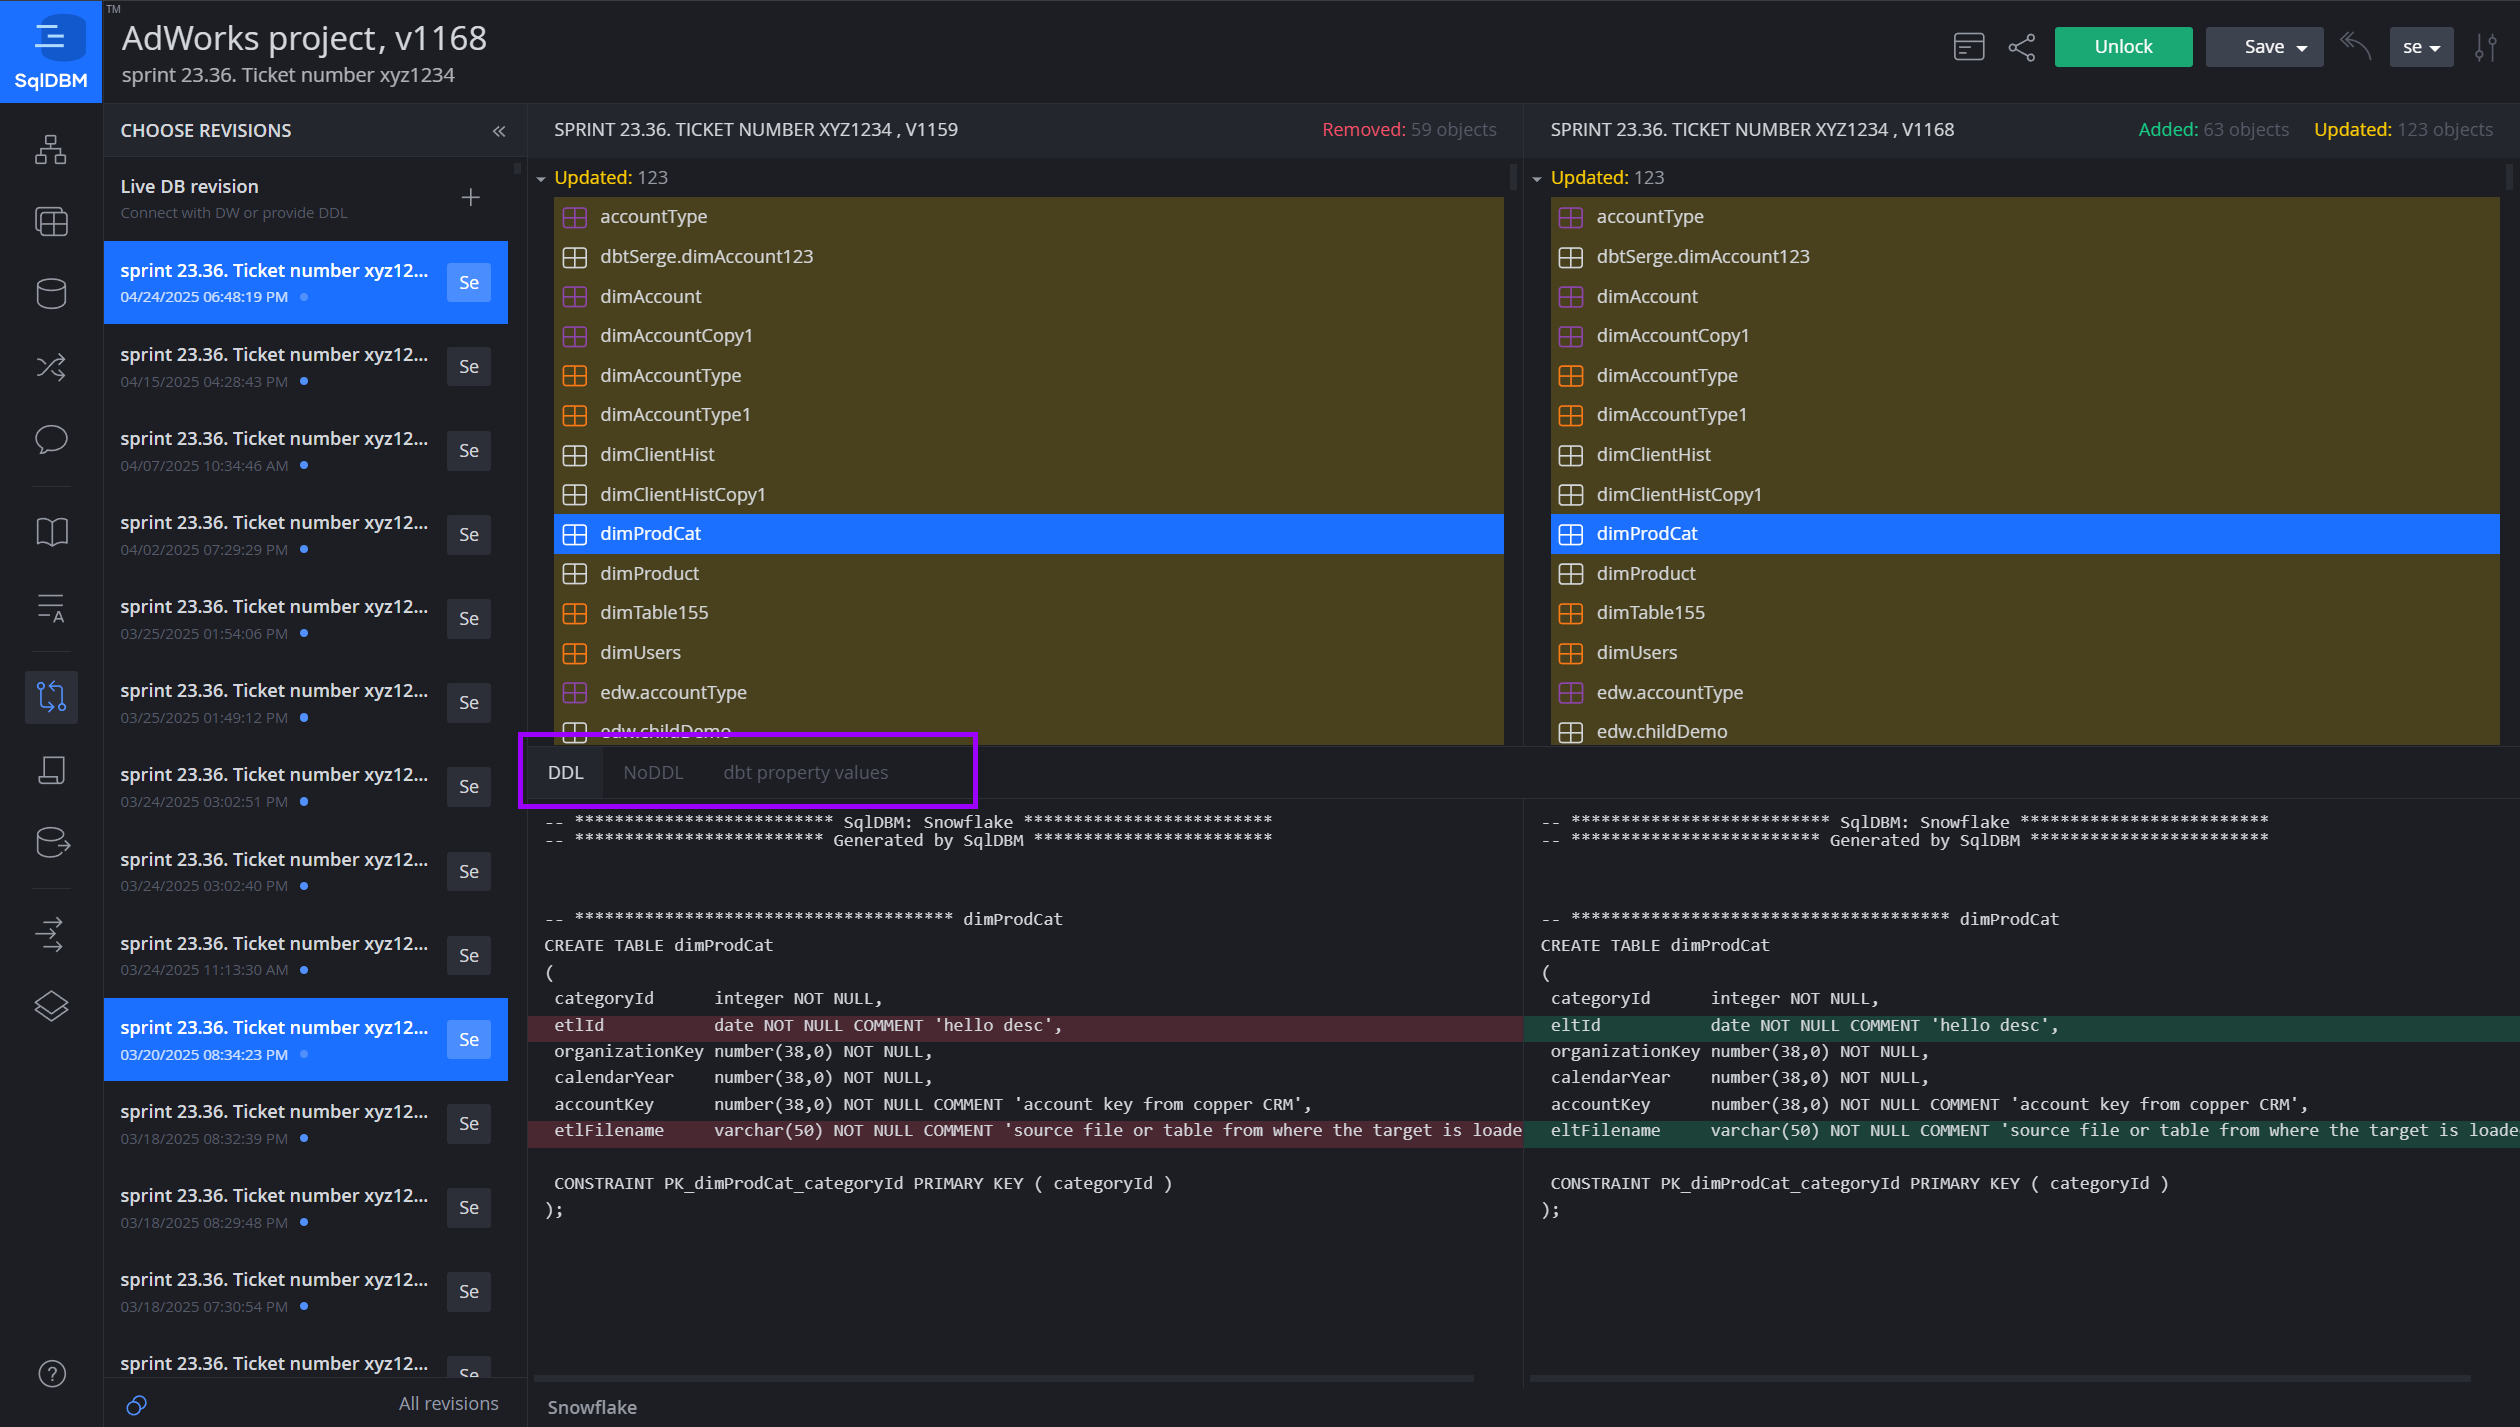Image resolution: width=2520 pixels, height=1427 pixels.
Task: Collapse the Choose Revisions panel
Action: (x=498, y=130)
